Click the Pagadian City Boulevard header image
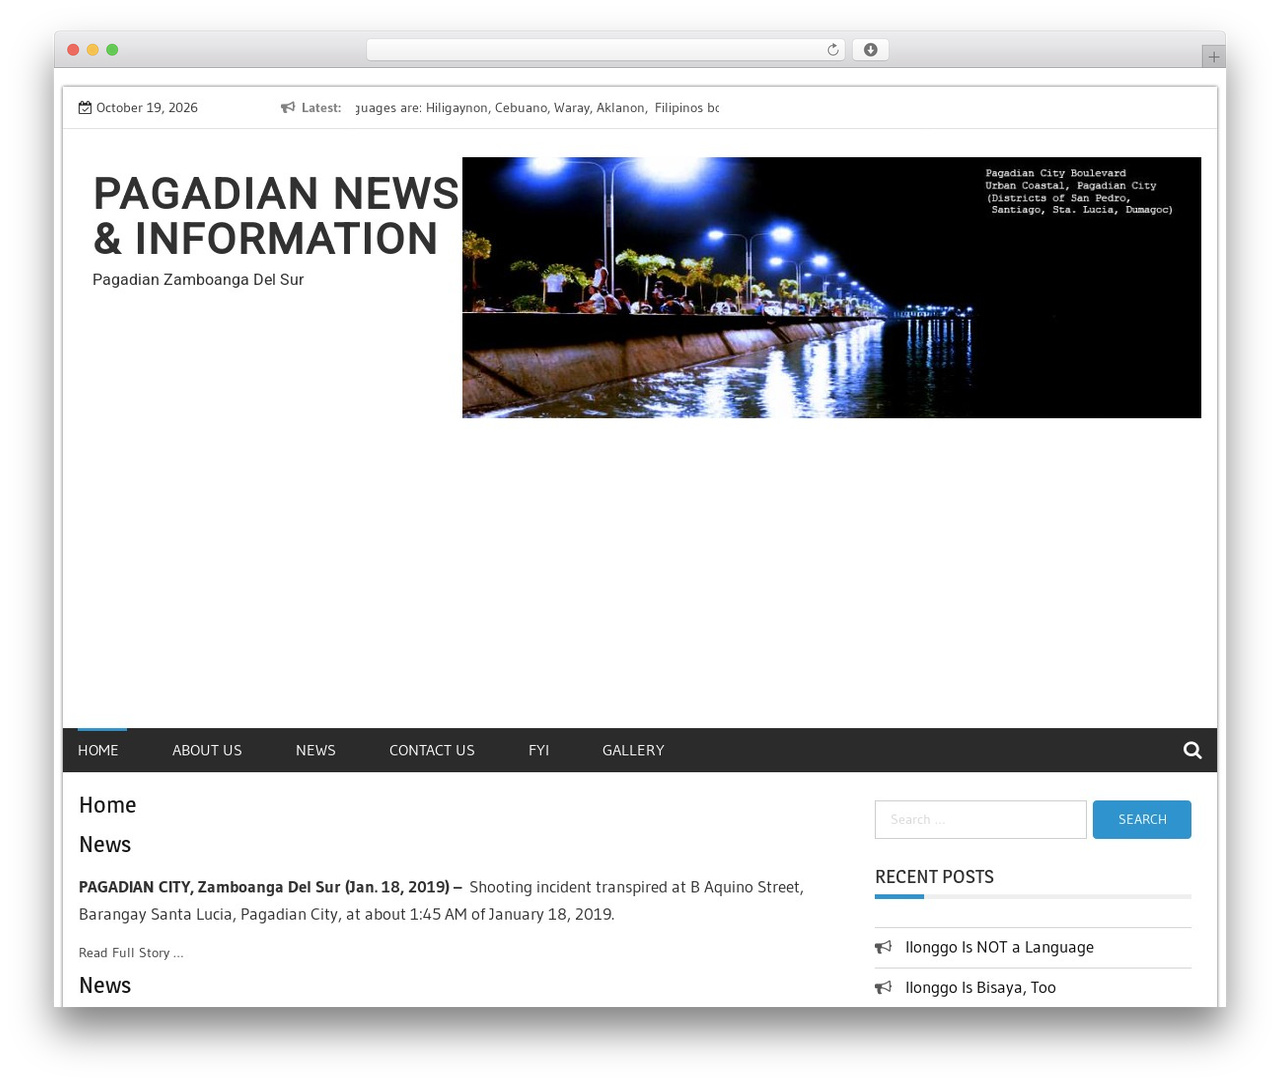 [831, 287]
